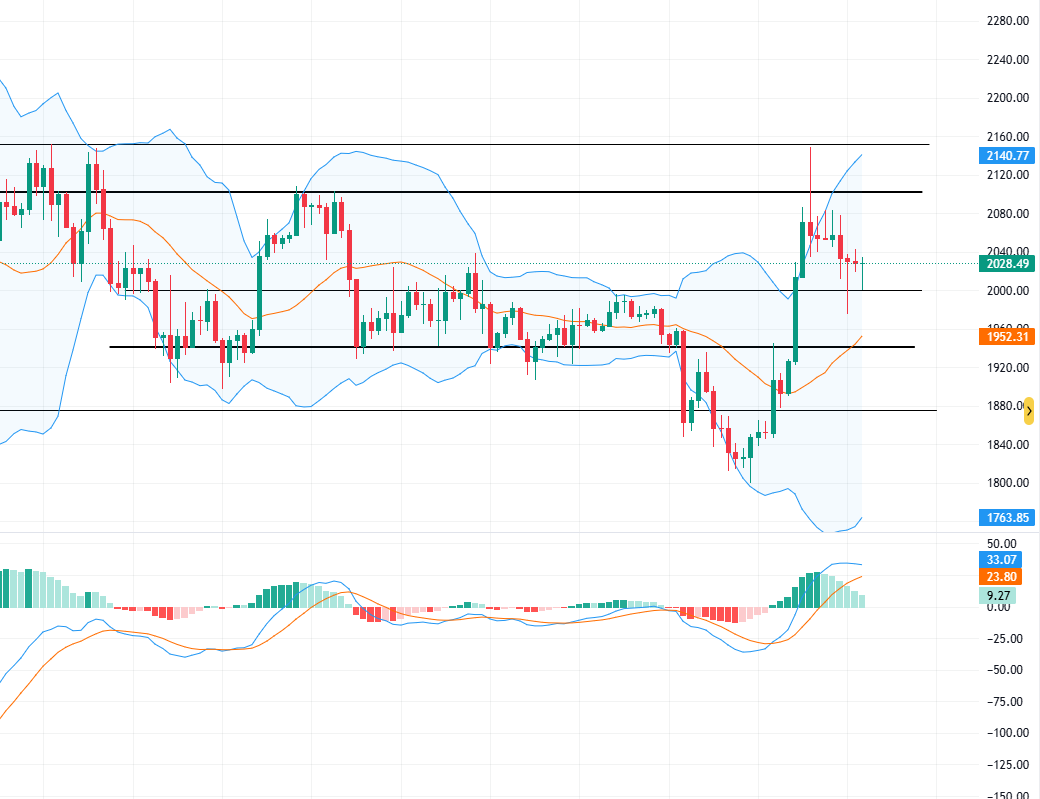Select the orange 1952.31 moving average label
This screenshot has height=799, width=1040.
pos(1007,337)
